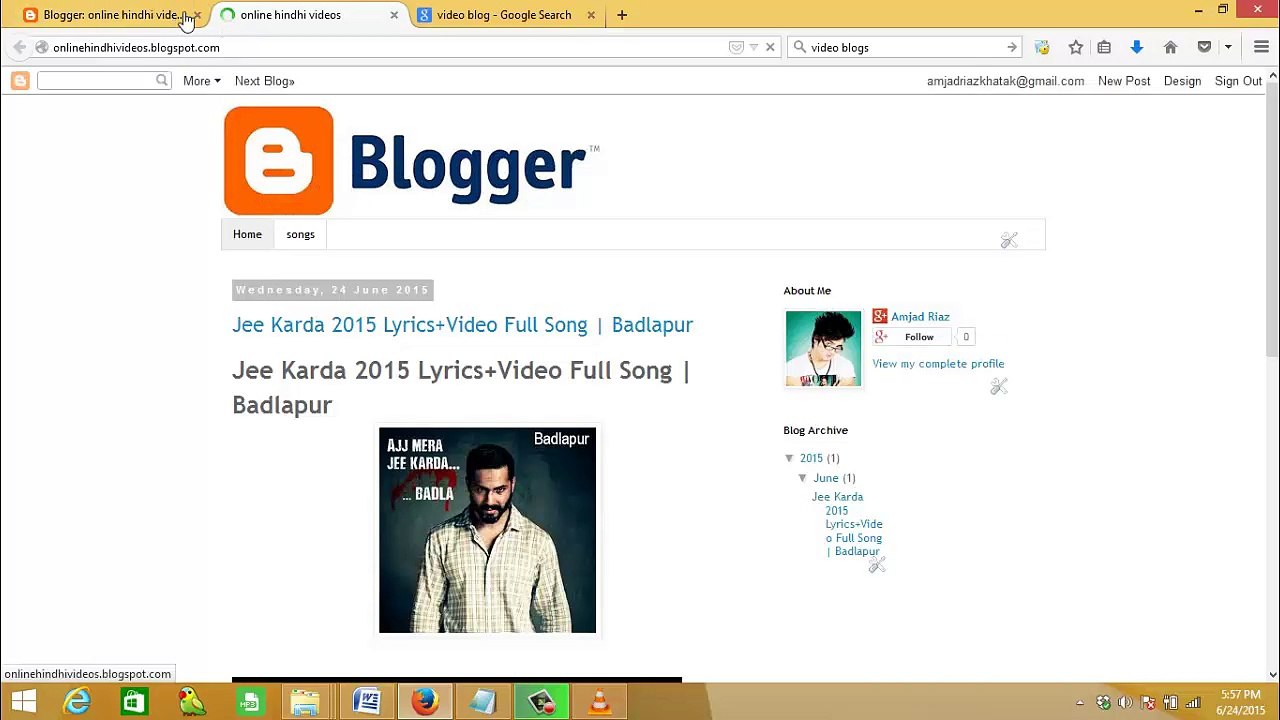
Task: Open Microsoft Word from taskbar
Action: point(367,702)
